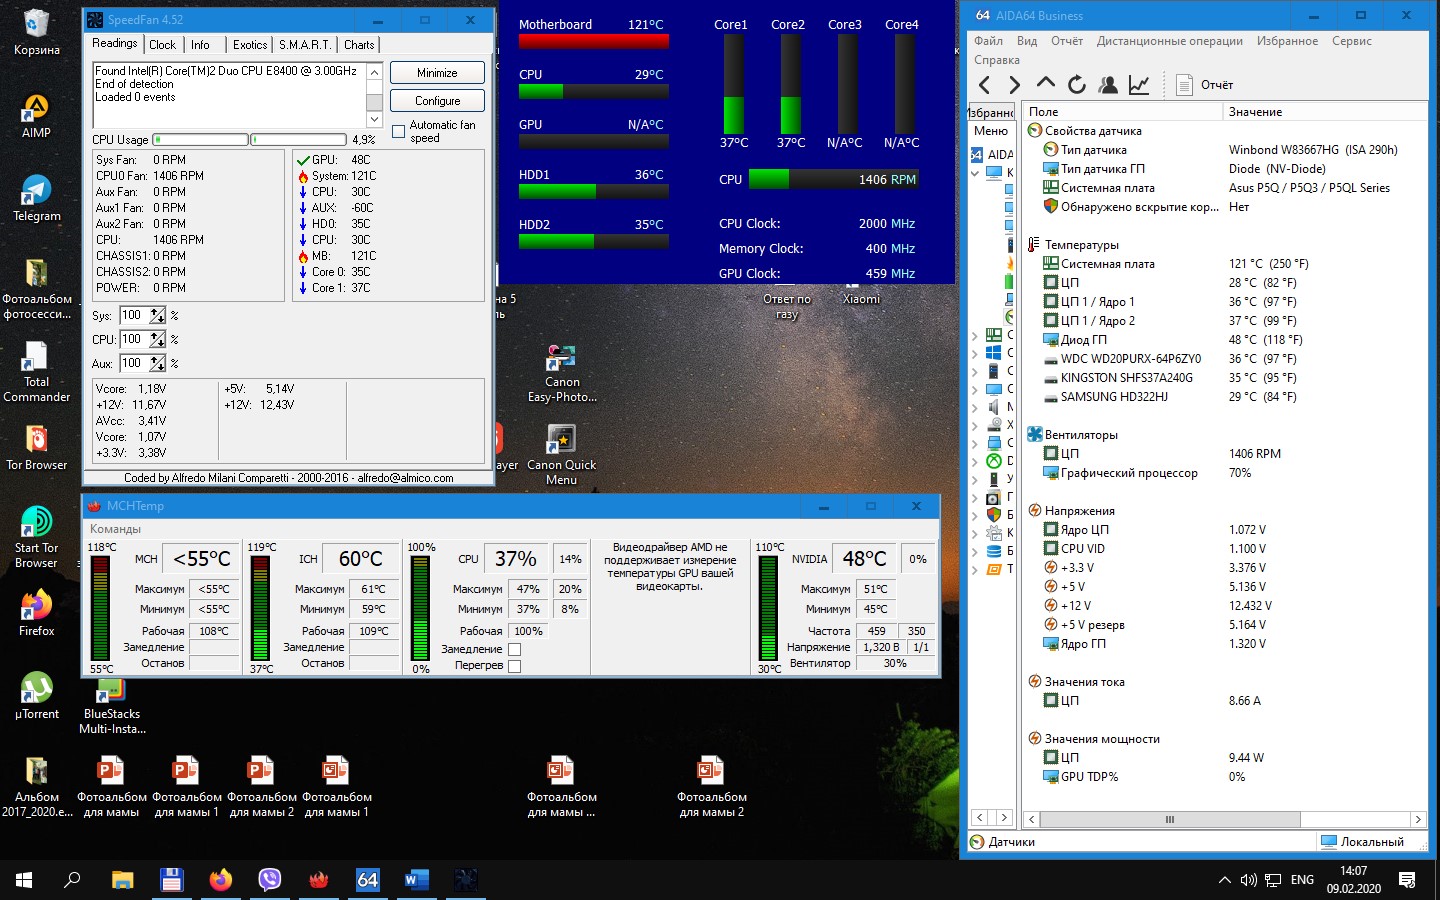Open Дистанционные операции menu in AIDA64
1440x900 pixels.
coord(1169,41)
